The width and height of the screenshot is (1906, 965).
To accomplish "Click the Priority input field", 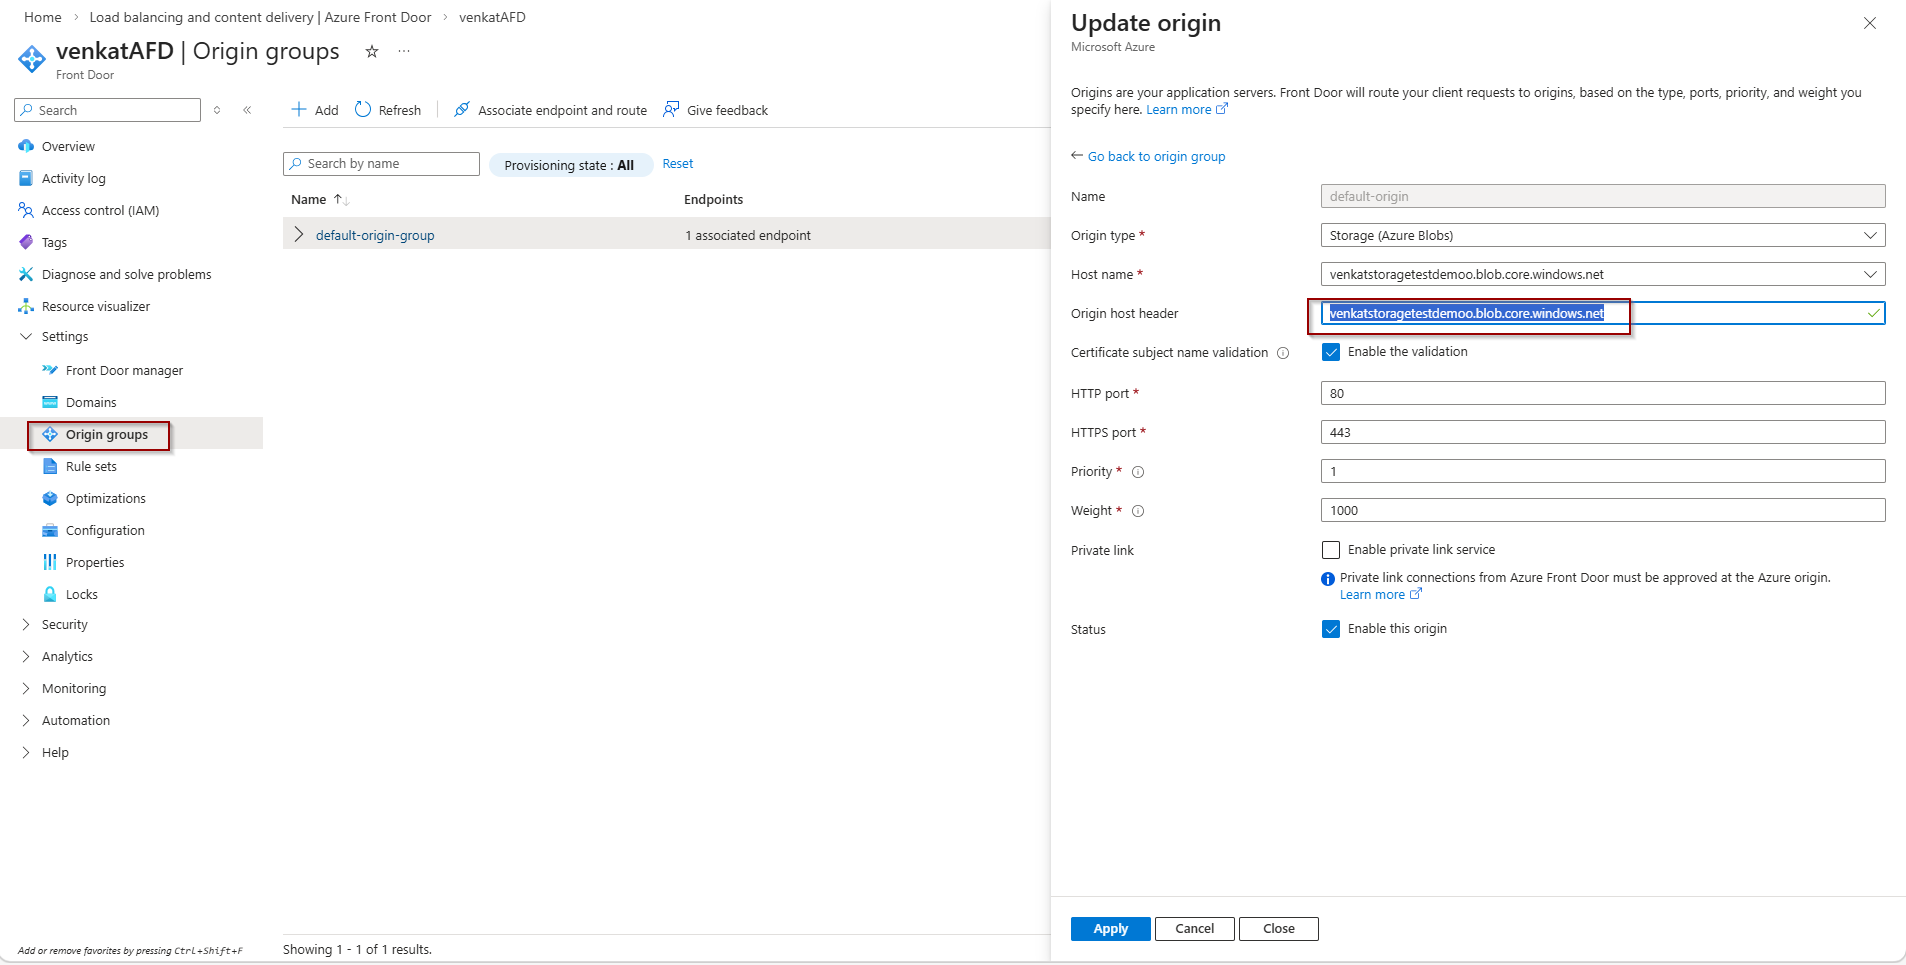I will coord(1603,471).
